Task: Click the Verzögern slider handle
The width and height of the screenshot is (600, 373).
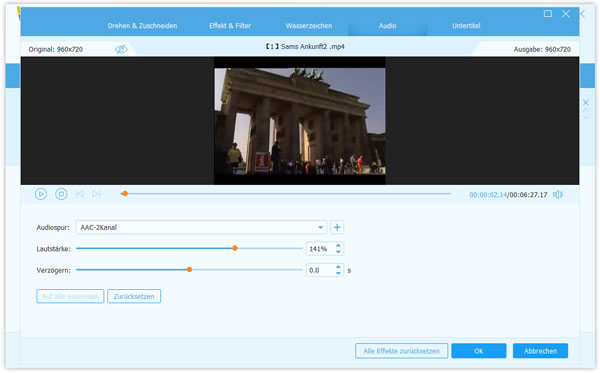Action: tap(189, 270)
